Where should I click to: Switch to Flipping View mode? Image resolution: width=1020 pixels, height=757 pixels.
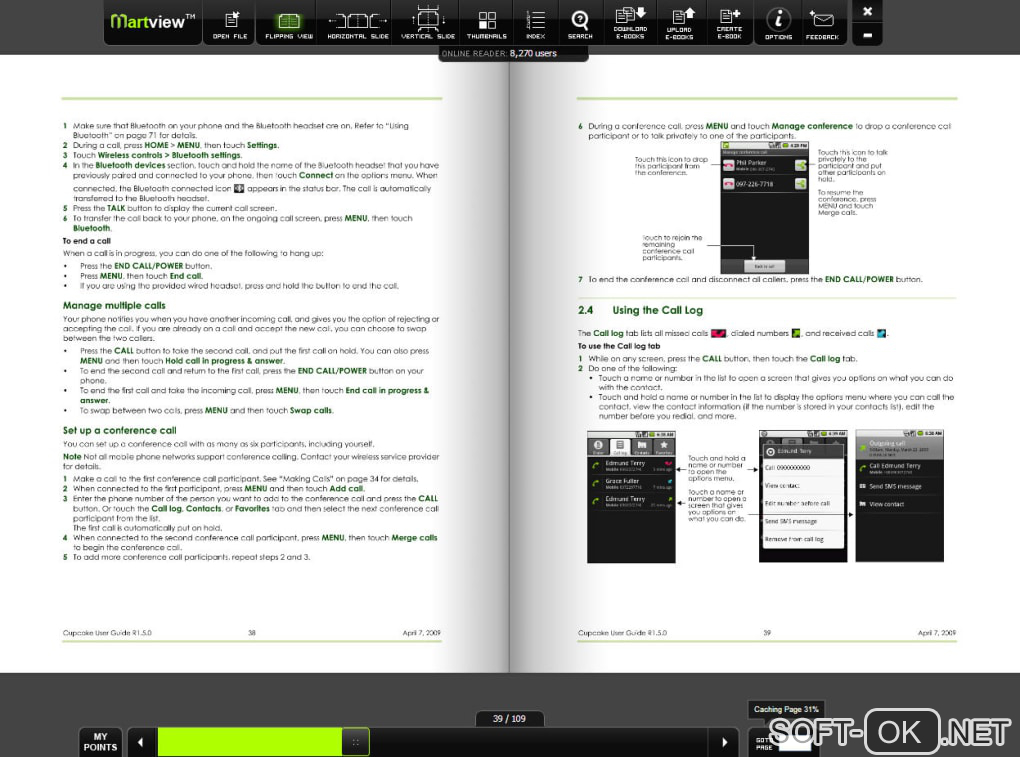289,25
